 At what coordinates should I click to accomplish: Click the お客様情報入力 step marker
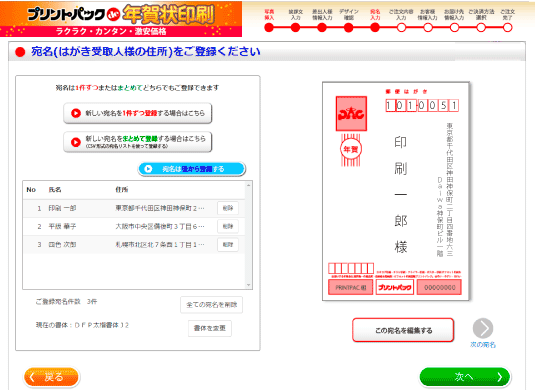tap(428, 28)
